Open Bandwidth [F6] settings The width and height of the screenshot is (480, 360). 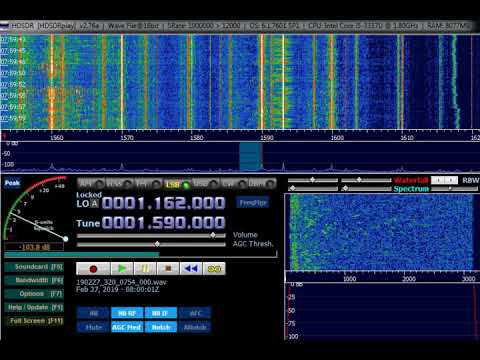pyautogui.click(x=34, y=280)
